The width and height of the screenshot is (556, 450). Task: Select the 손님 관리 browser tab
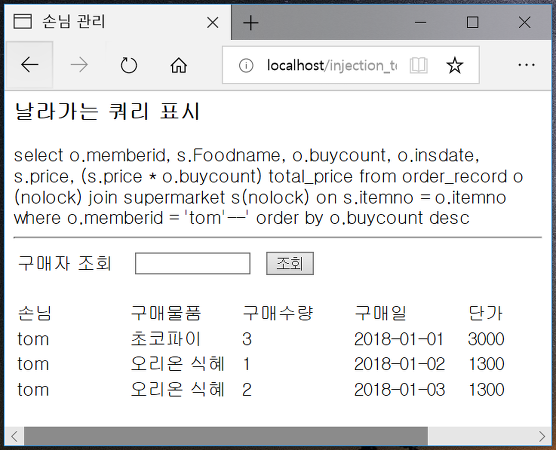pyautogui.click(x=118, y=22)
